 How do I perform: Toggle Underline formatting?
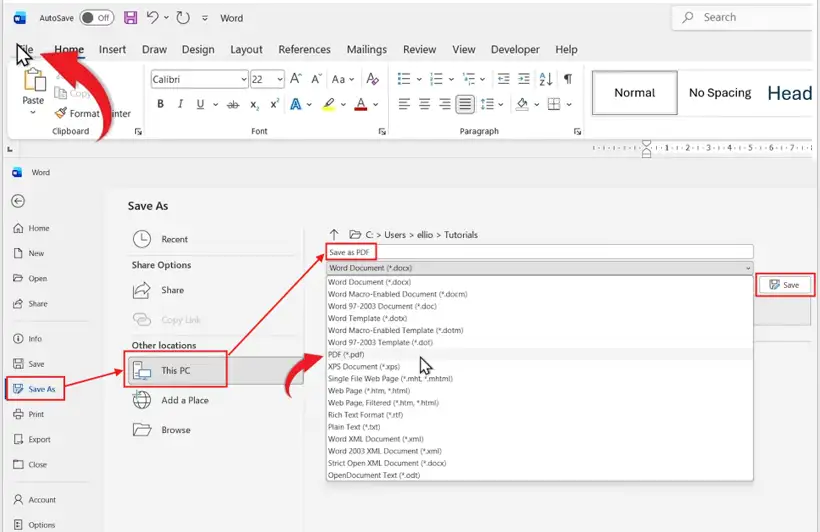click(200, 104)
